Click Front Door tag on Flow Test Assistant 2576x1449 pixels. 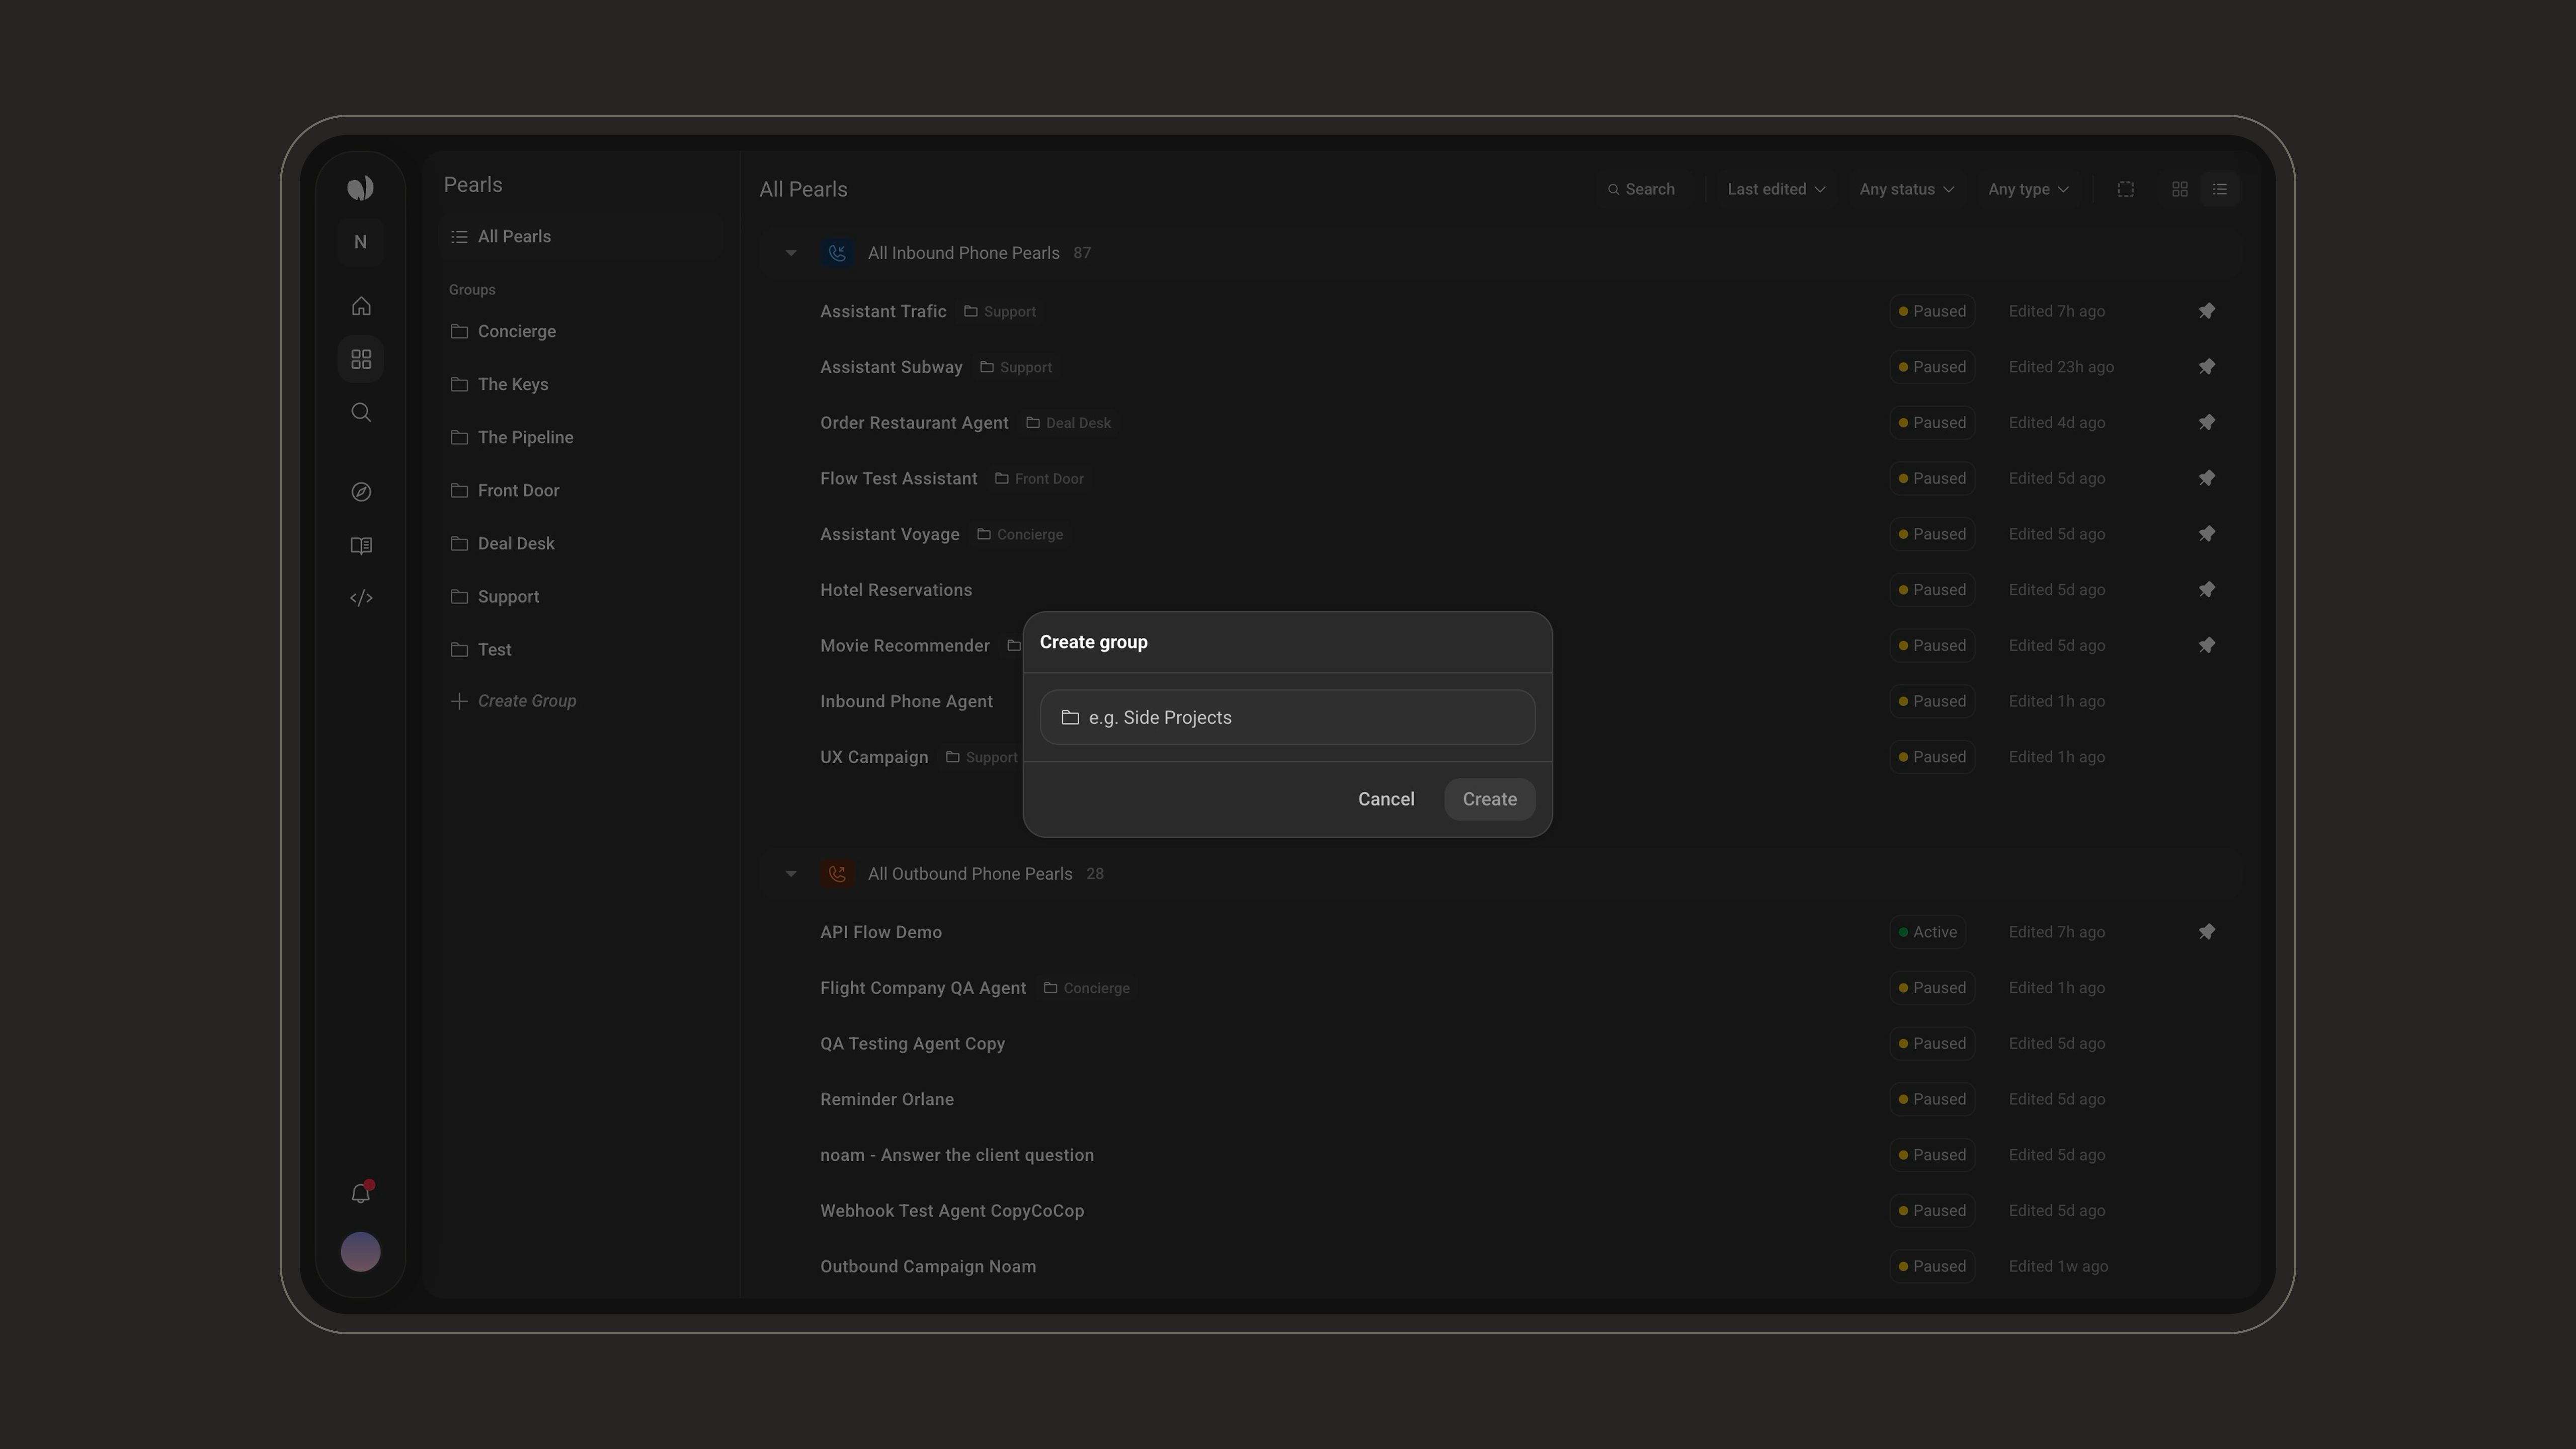pyautogui.click(x=1040, y=478)
